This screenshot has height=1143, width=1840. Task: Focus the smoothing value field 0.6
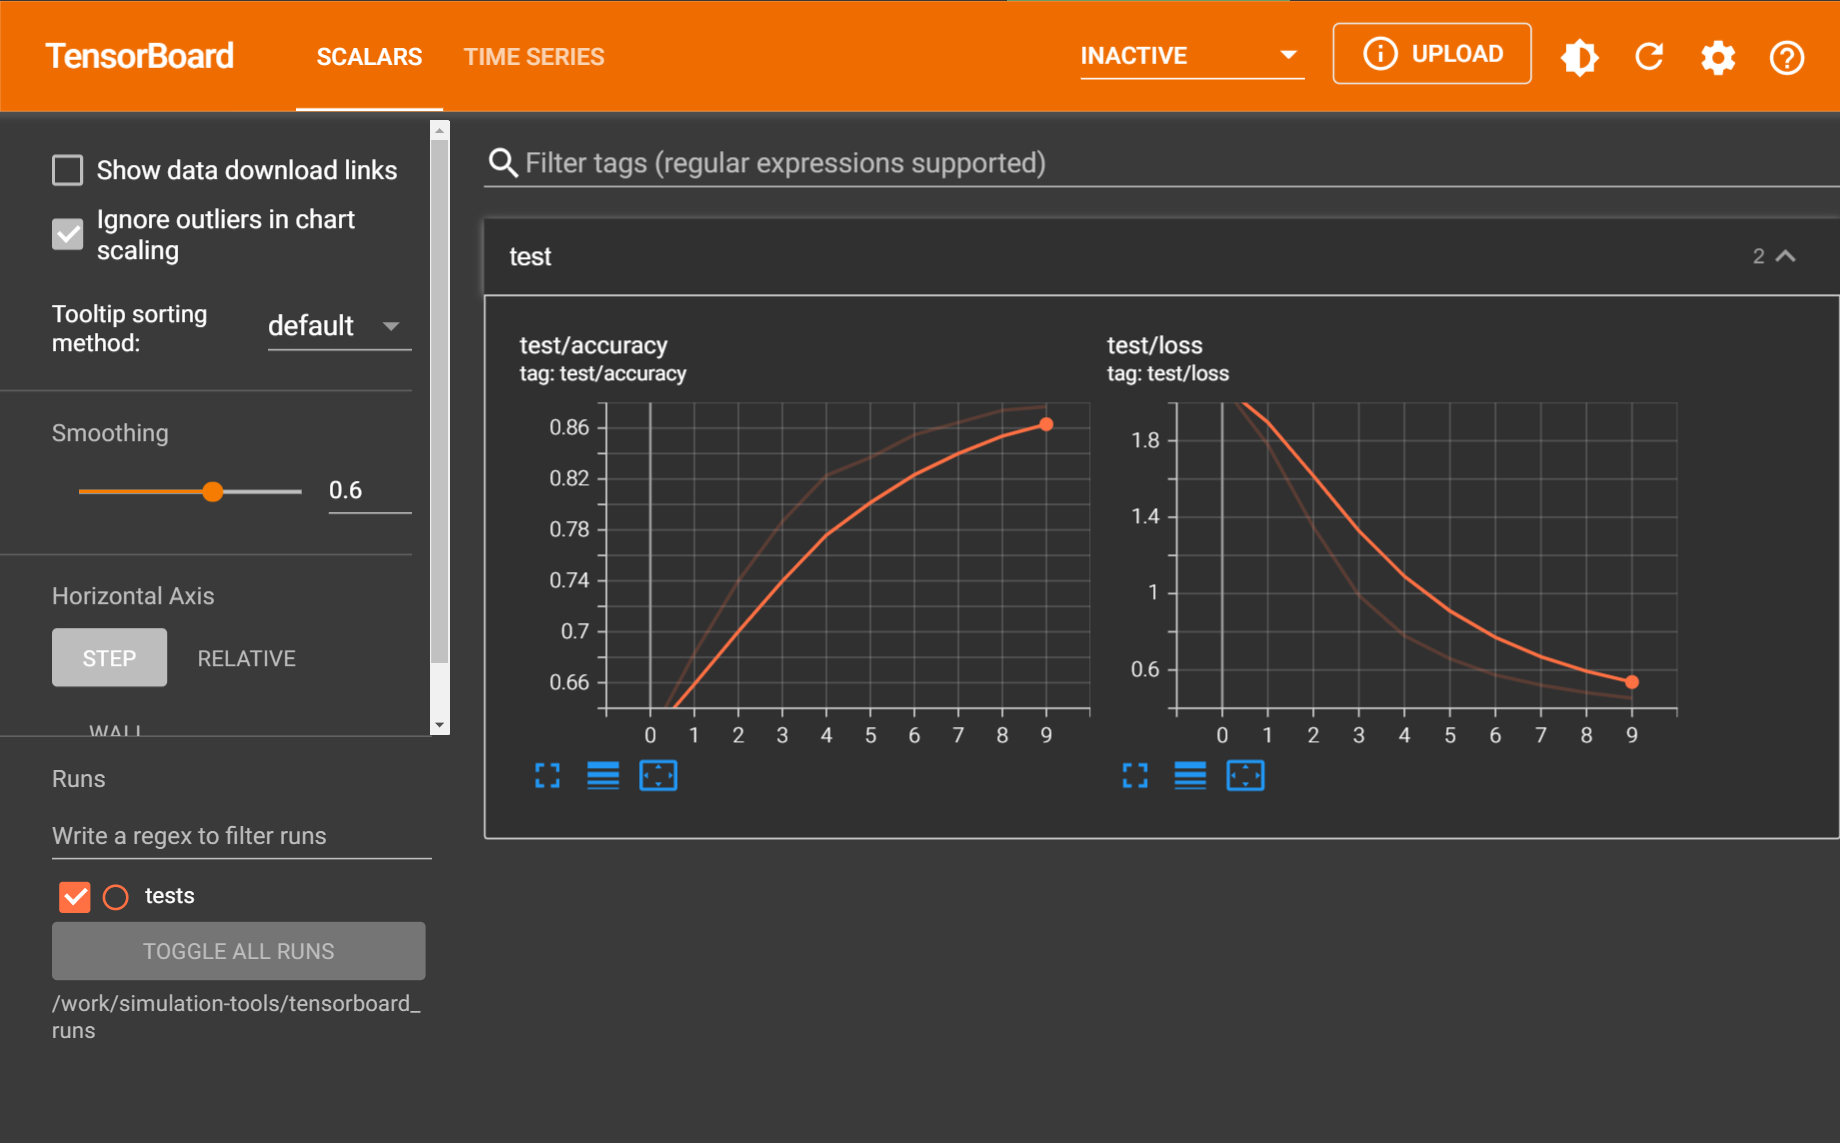pos(370,491)
